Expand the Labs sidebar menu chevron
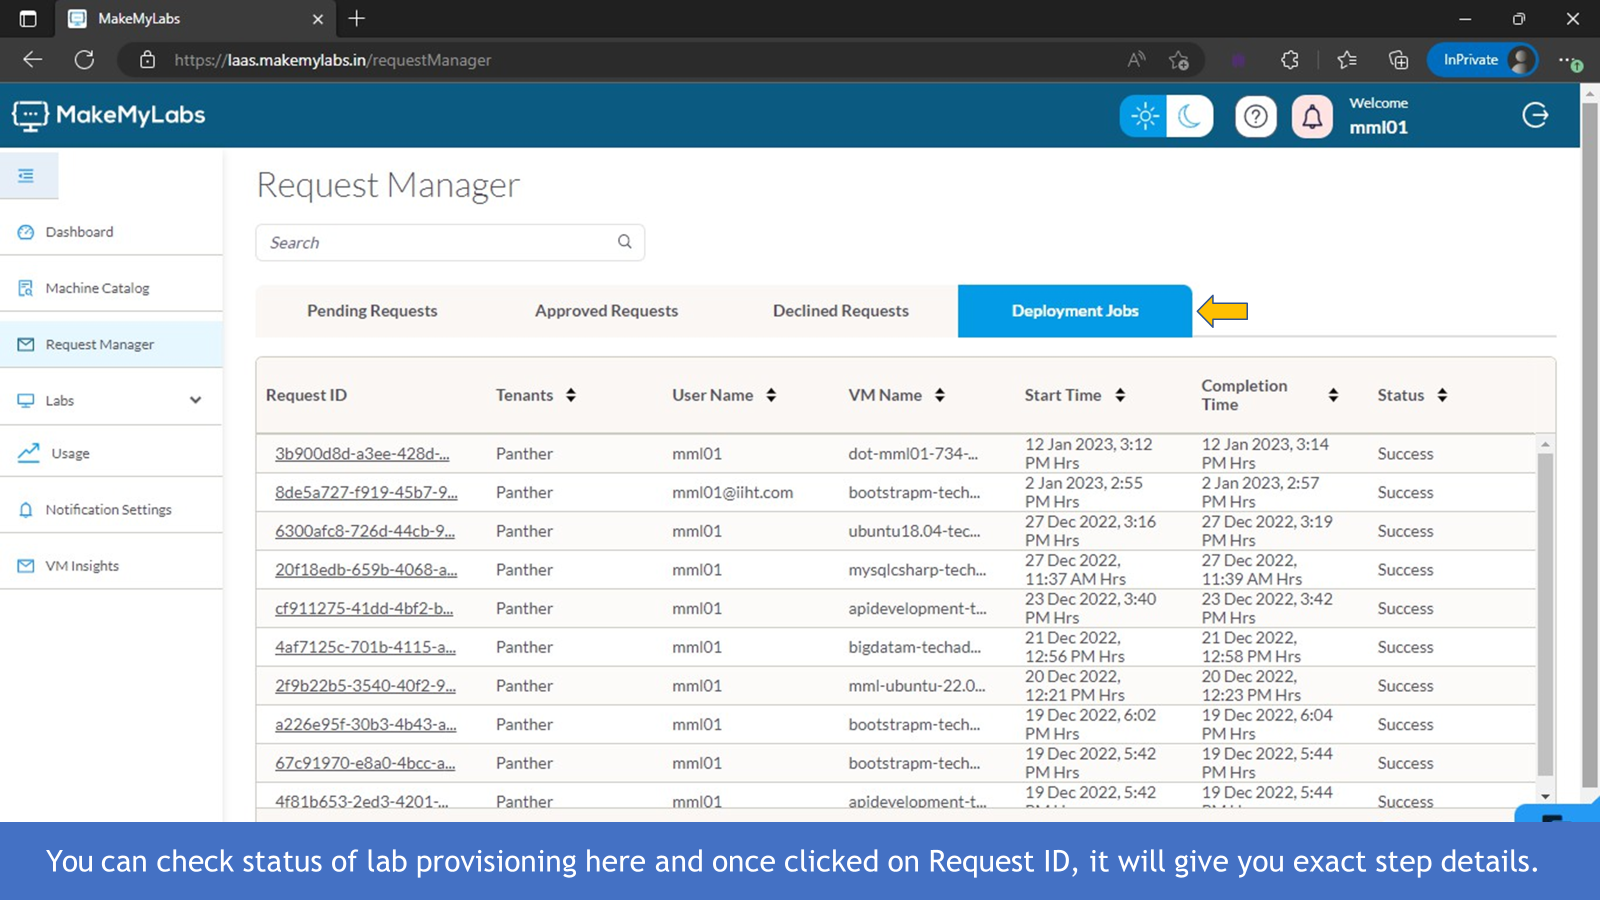The width and height of the screenshot is (1600, 900). click(195, 401)
